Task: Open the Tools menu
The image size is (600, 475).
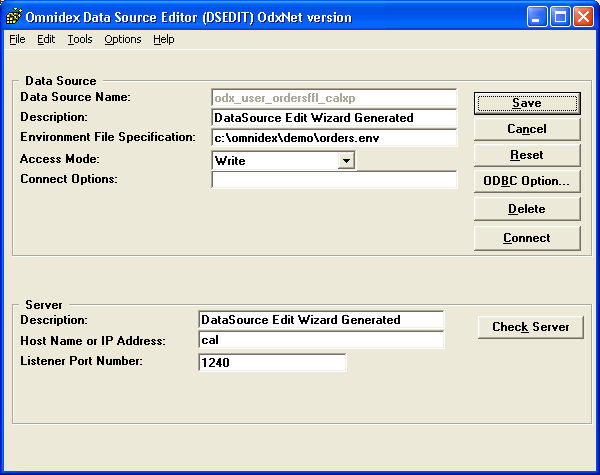Action: [80, 39]
